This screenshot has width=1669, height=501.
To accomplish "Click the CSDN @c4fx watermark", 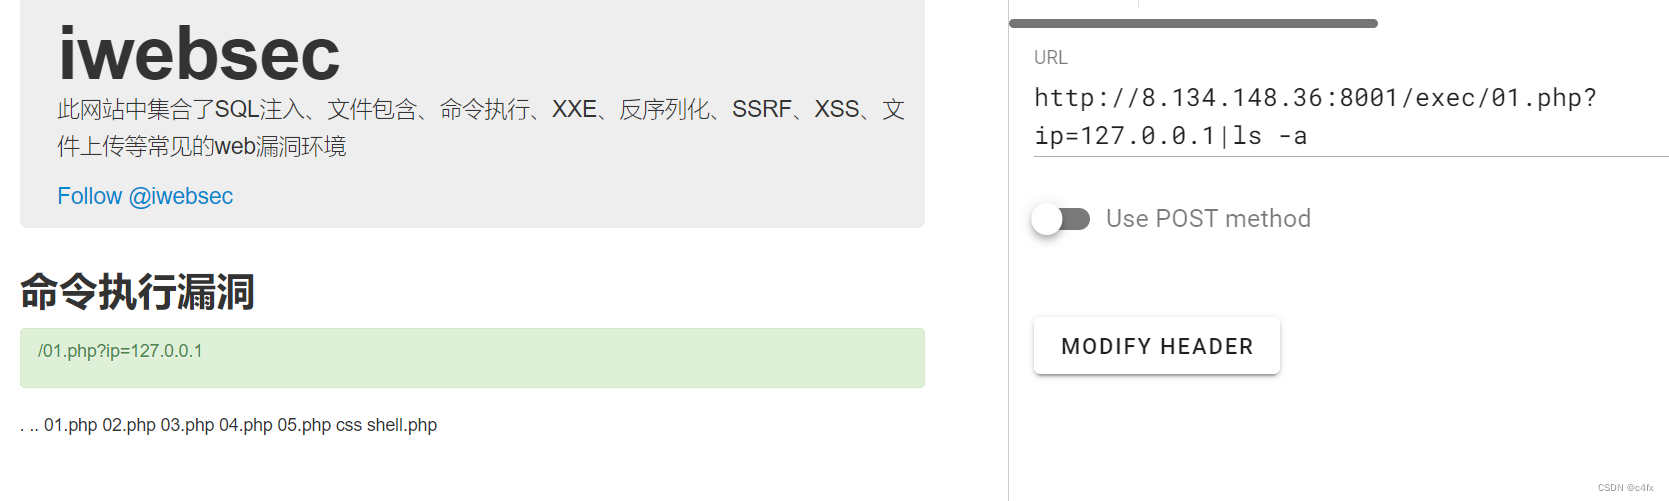I will [x=1625, y=488].
